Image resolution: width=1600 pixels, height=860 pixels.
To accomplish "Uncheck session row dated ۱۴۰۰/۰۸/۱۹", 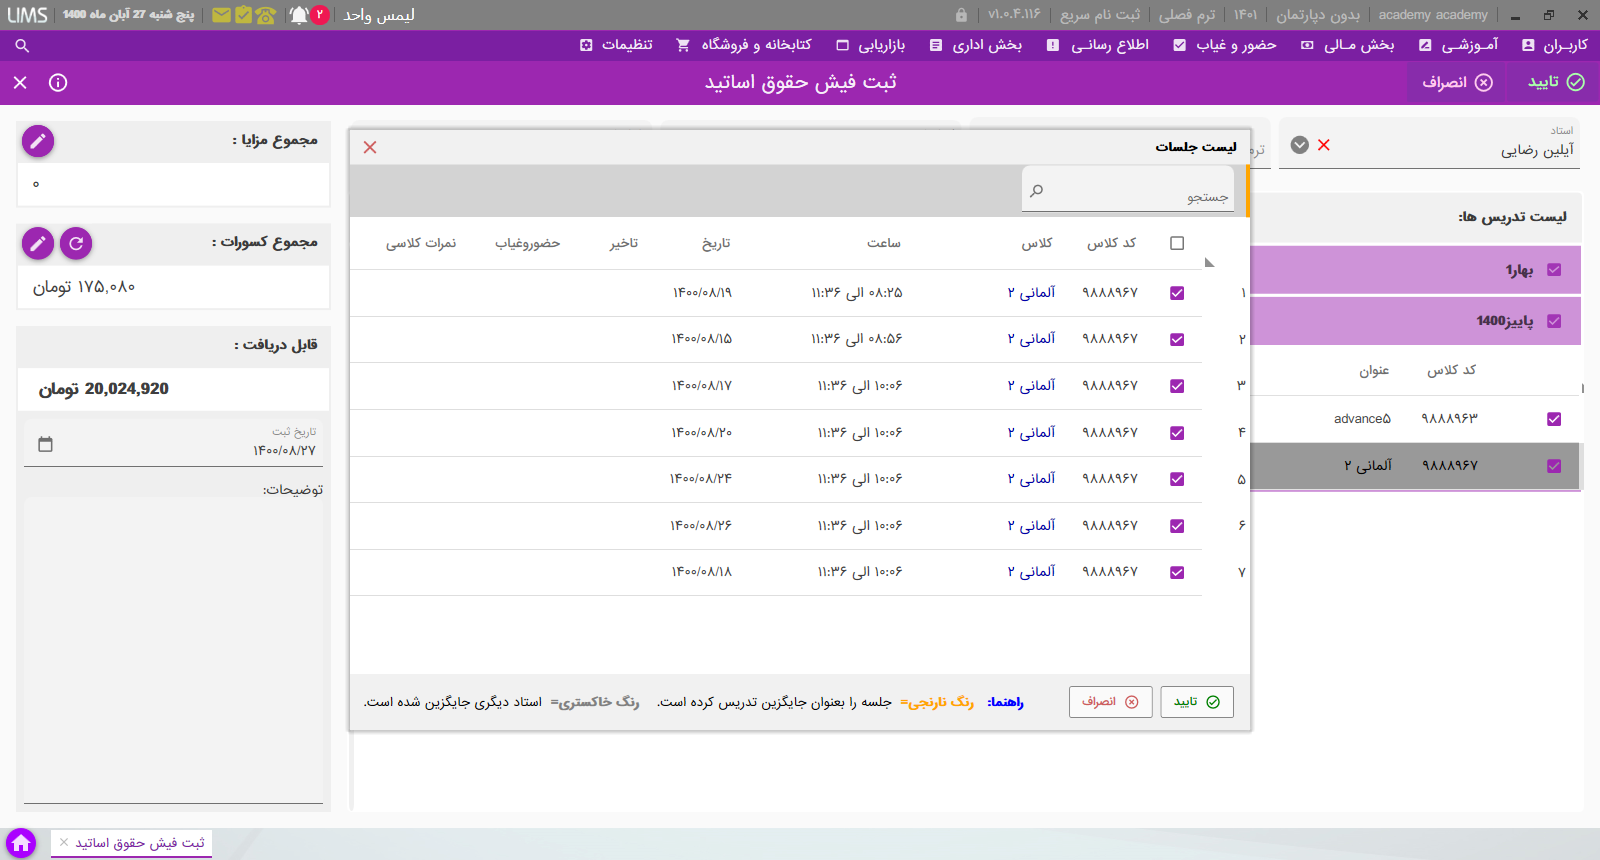I will (x=1177, y=293).
